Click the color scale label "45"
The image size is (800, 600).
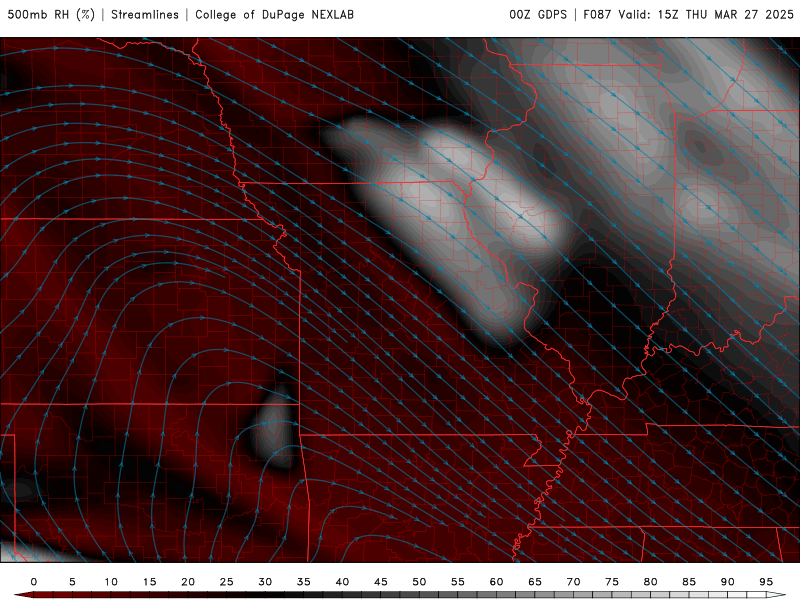(x=381, y=582)
